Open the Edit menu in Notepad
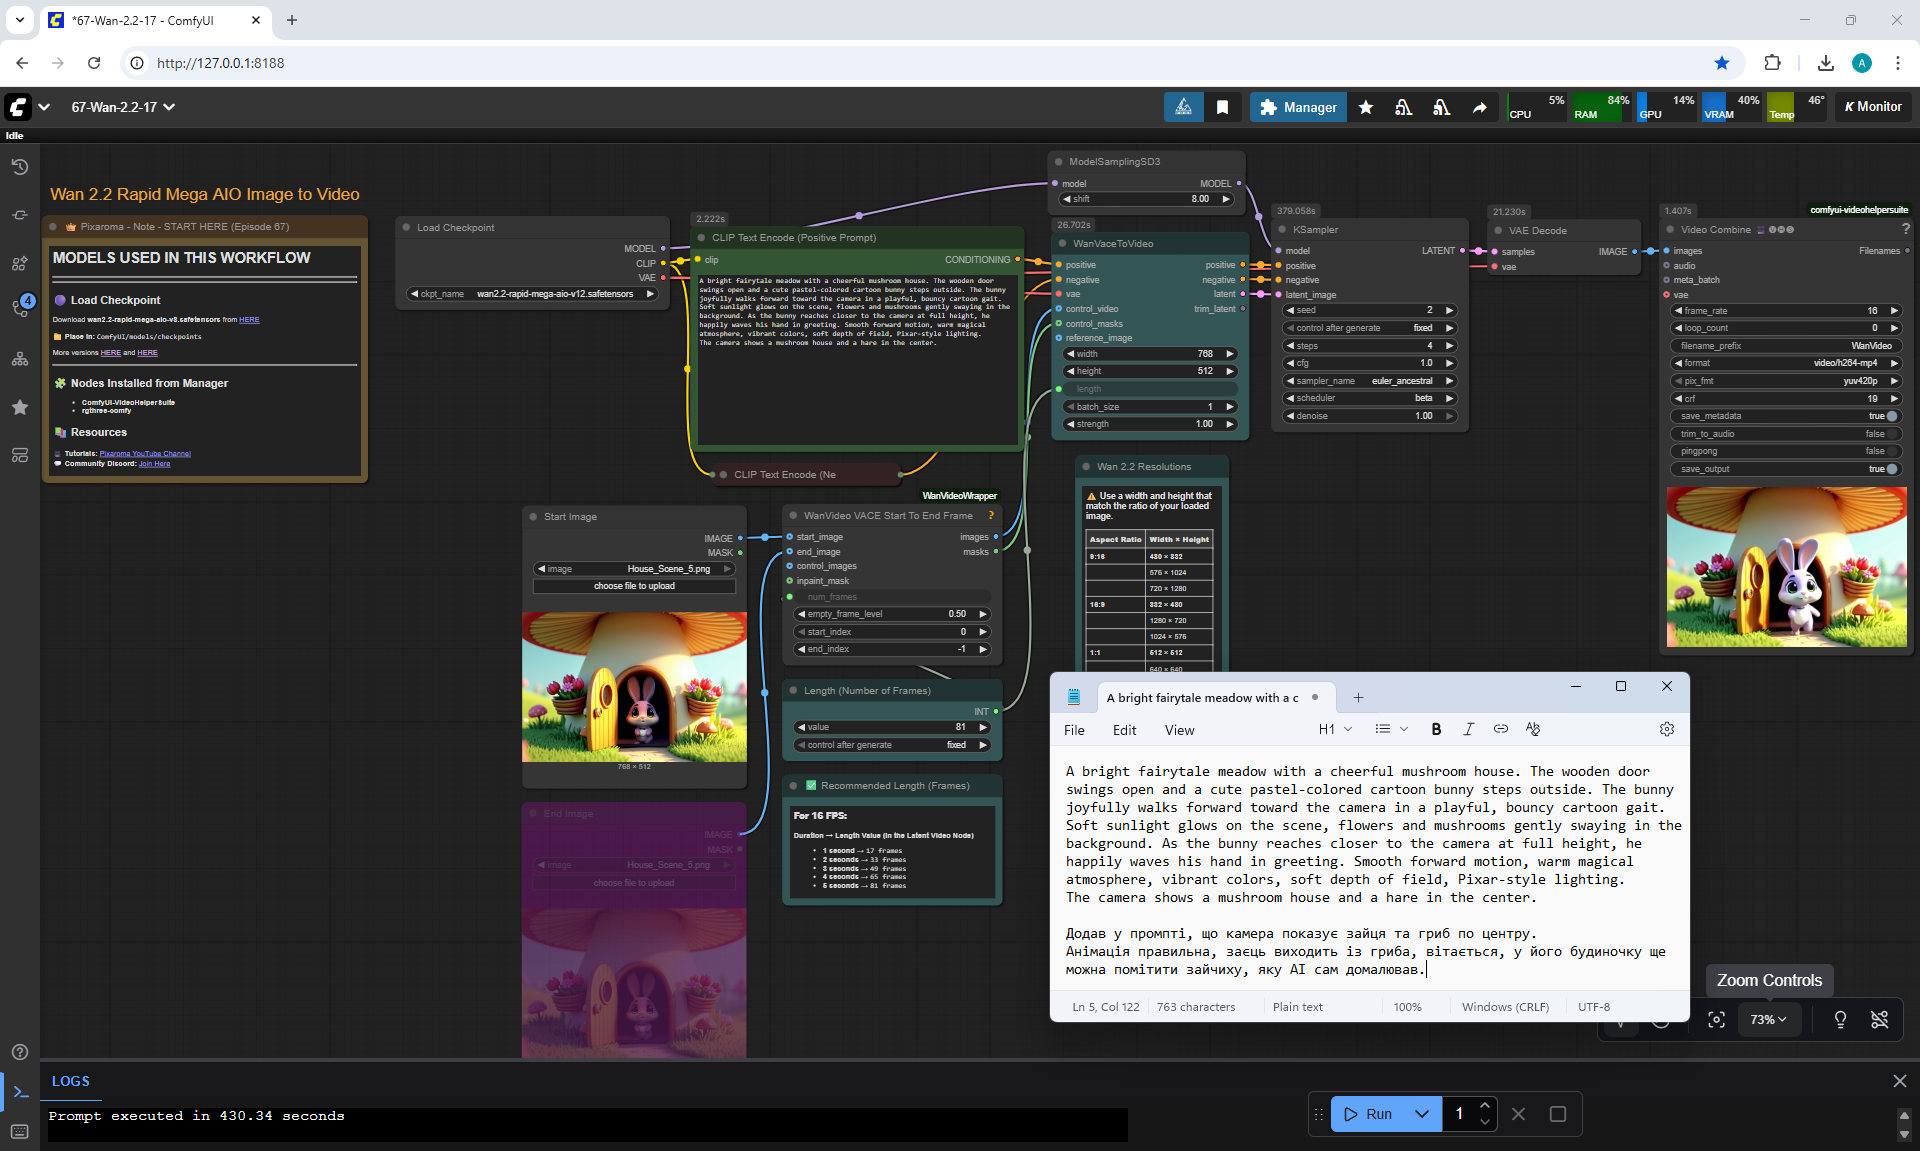This screenshot has width=1920, height=1151. (x=1124, y=730)
